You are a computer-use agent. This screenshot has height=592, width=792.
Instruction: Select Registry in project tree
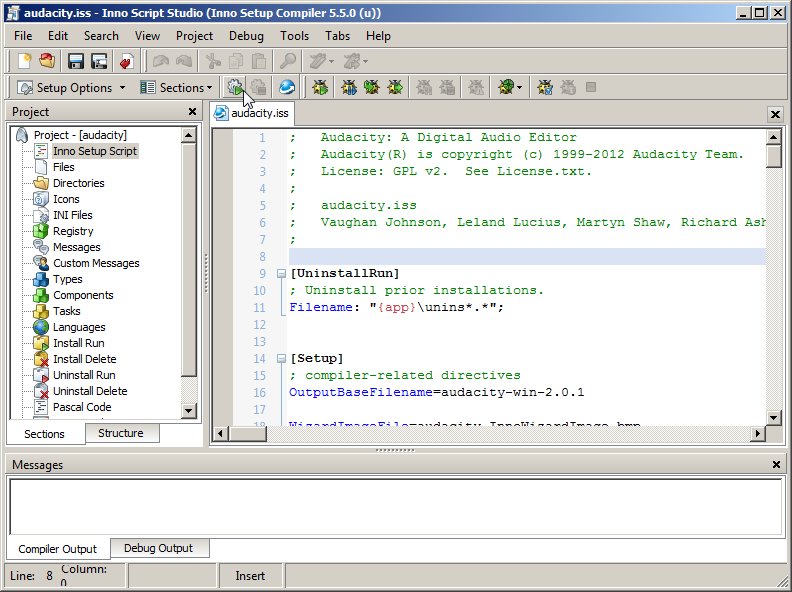click(x=73, y=231)
